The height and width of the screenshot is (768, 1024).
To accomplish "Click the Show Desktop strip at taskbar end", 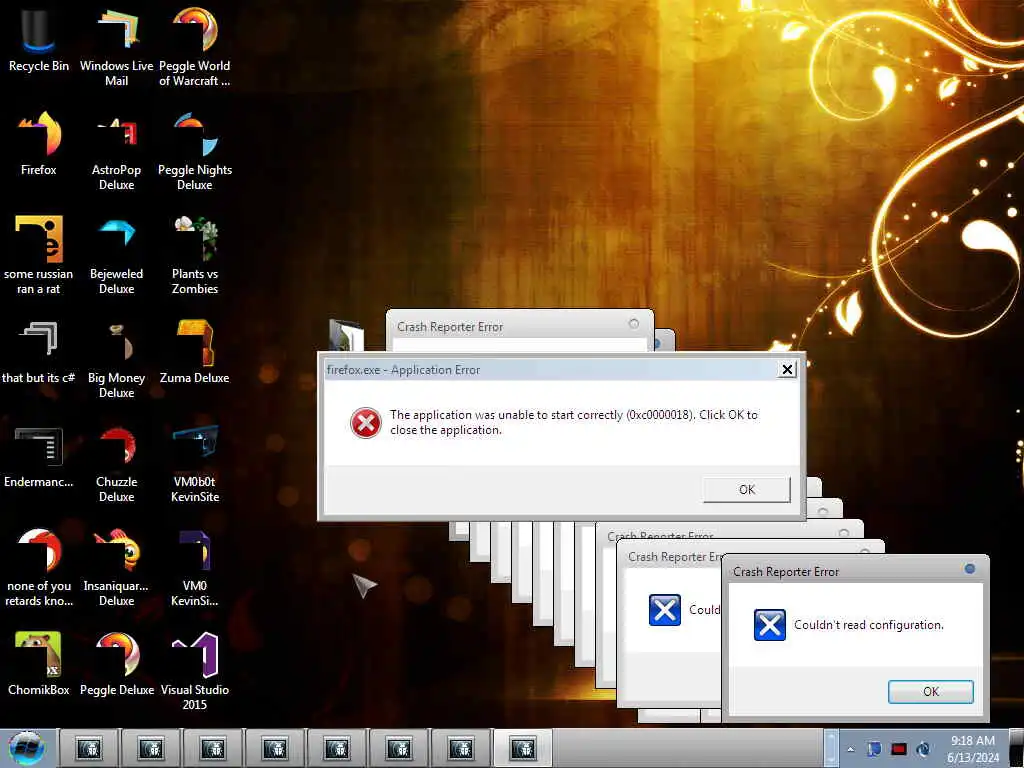I will (x=1015, y=748).
